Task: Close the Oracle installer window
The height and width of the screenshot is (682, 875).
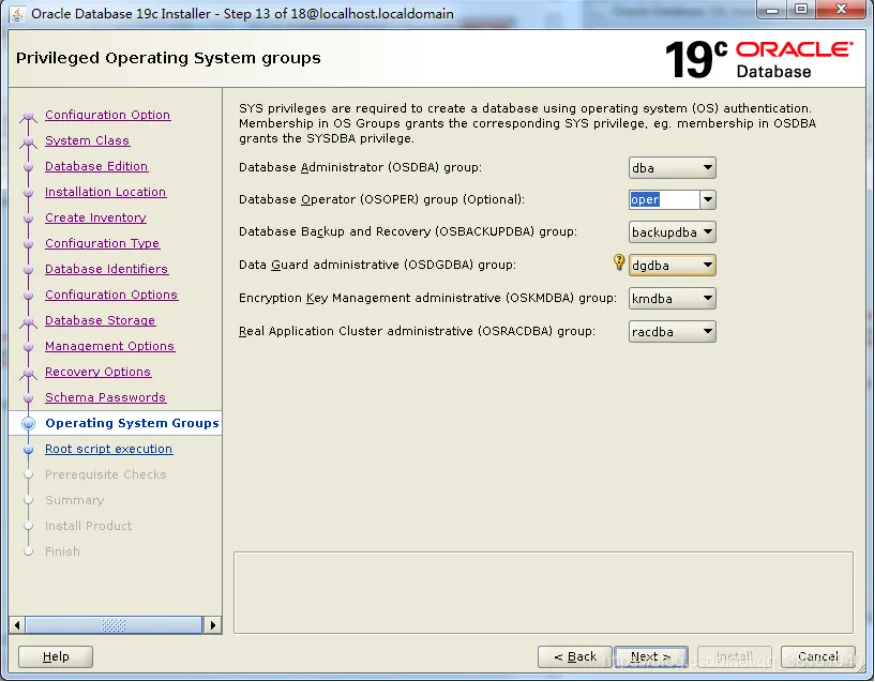Action: tap(842, 9)
